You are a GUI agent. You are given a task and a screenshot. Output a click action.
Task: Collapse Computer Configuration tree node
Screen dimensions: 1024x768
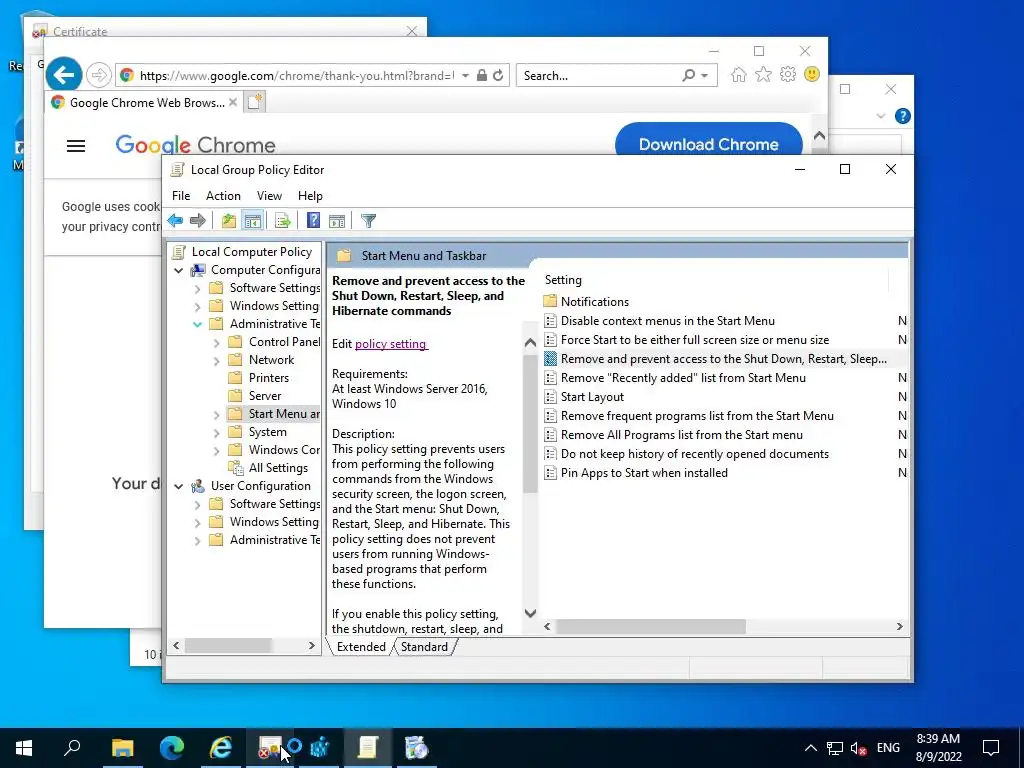point(178,270)
